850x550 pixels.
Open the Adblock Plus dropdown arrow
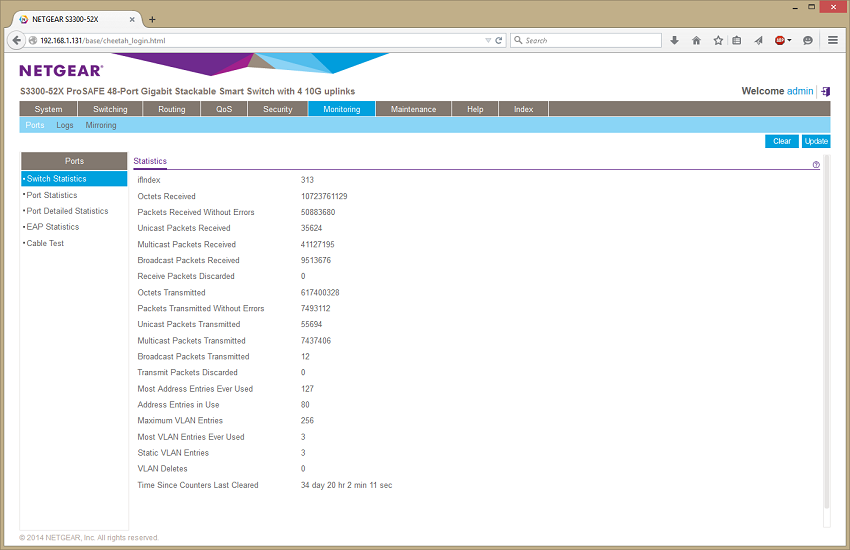tap(789, 40)
